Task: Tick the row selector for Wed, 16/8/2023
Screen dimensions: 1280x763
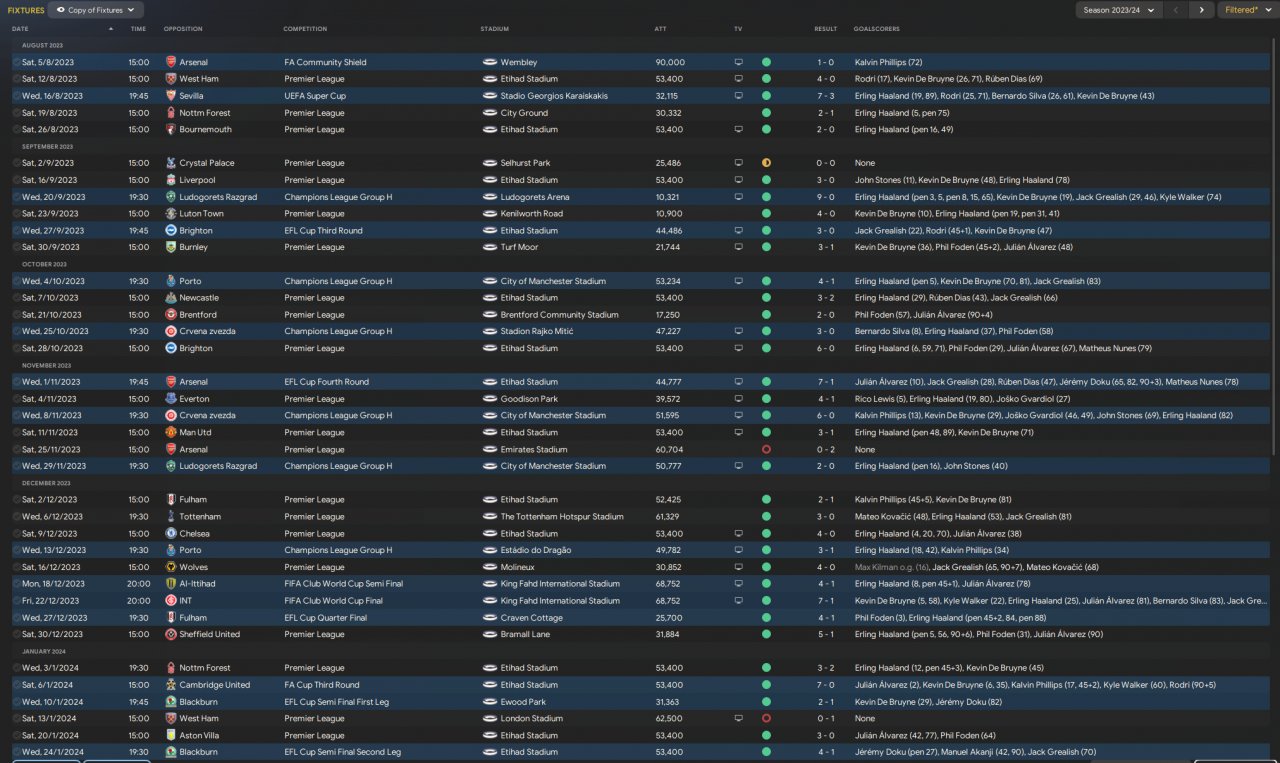Action: (16, 96)
